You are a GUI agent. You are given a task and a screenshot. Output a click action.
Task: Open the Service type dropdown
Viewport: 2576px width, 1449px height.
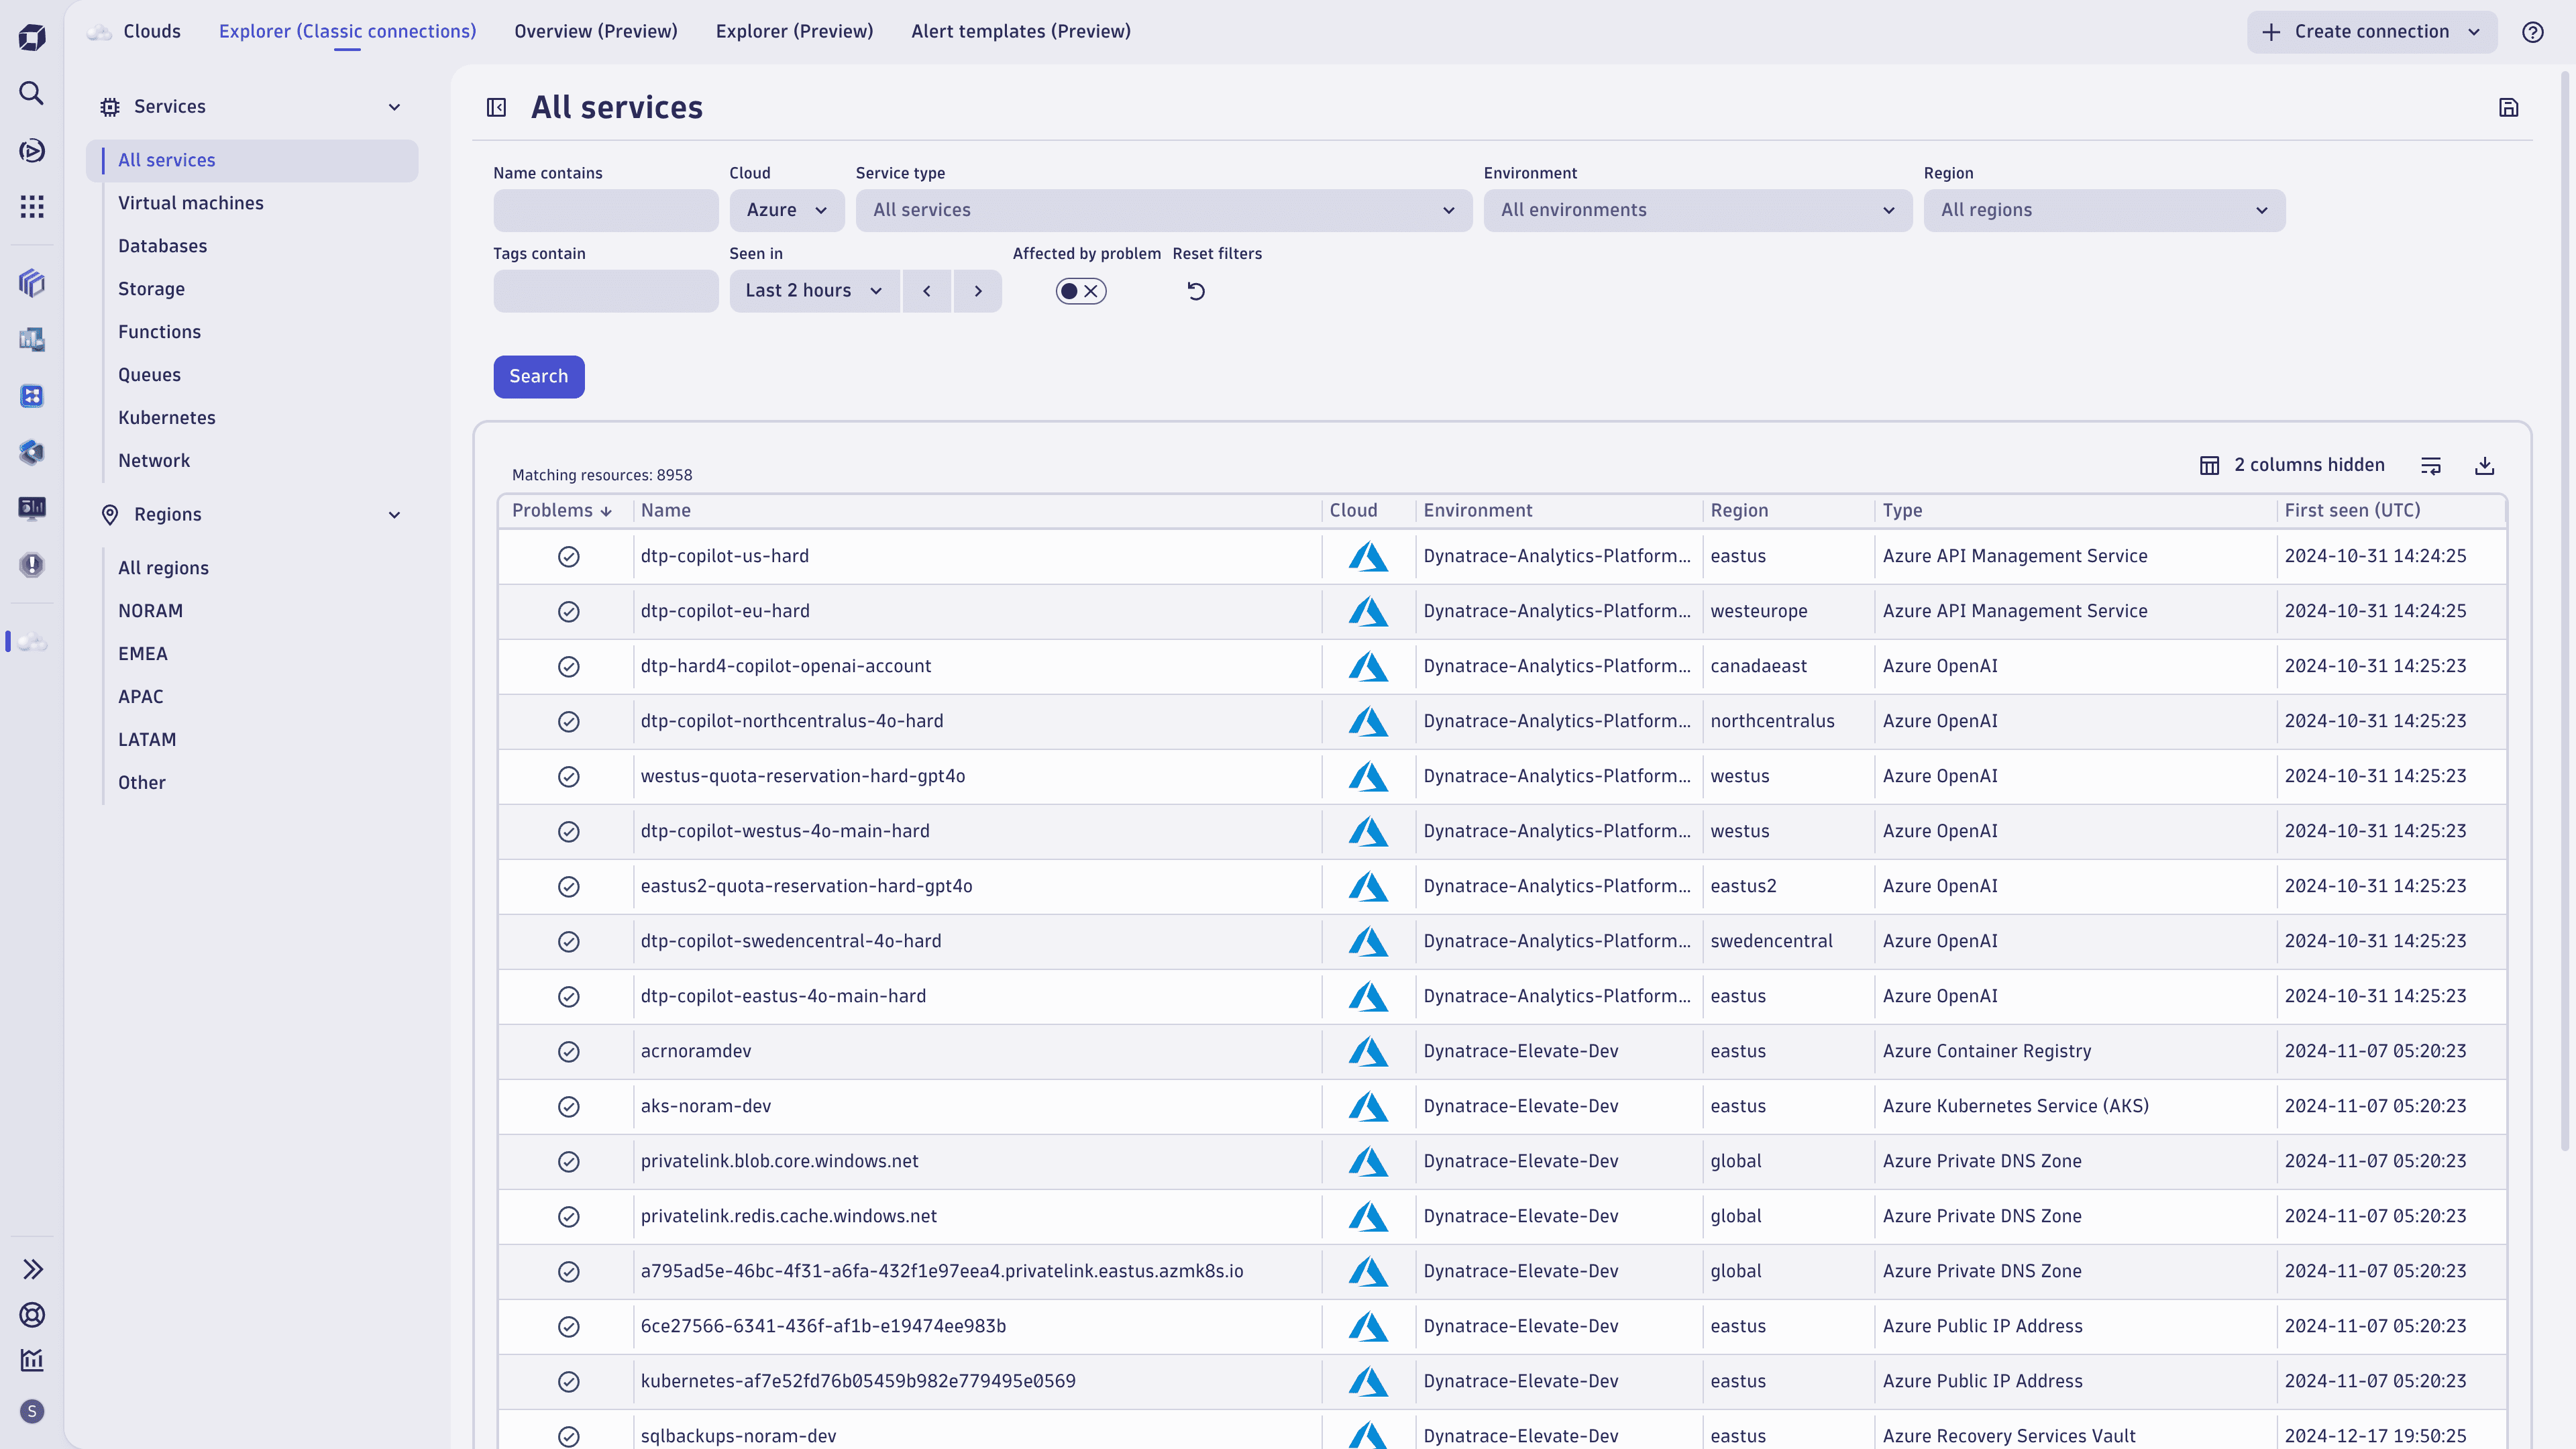[x=1164, y=210]
